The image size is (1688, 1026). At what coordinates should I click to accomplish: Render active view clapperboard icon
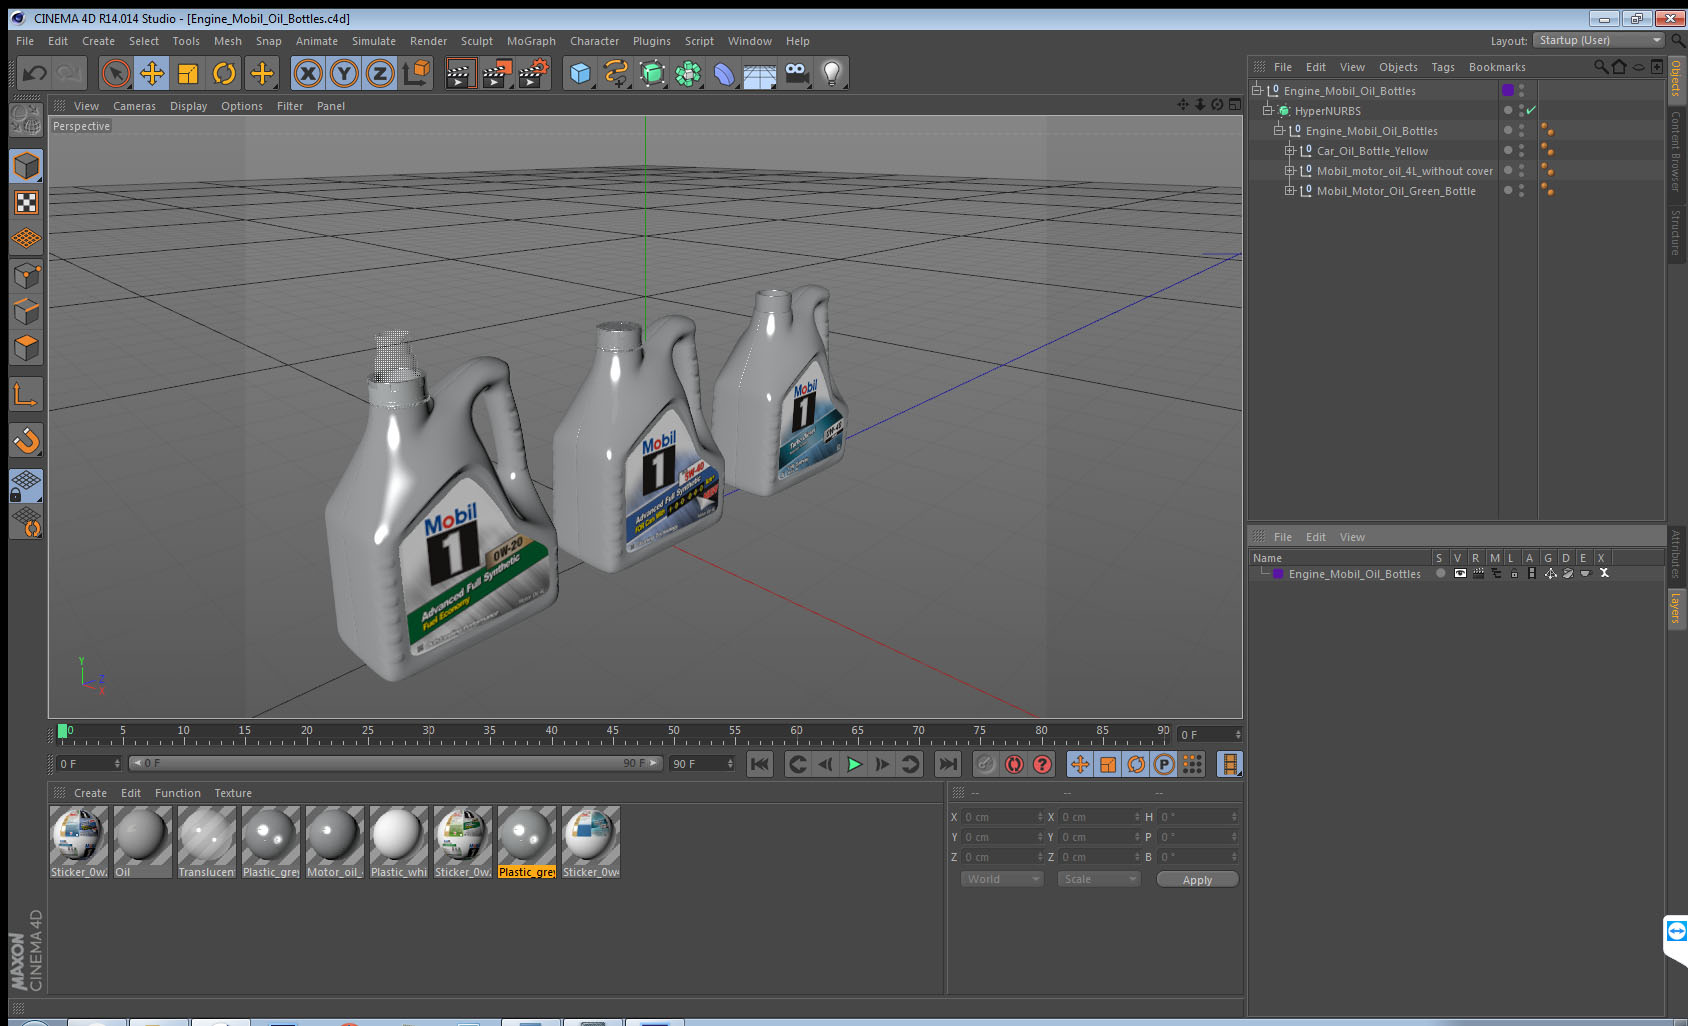[459, 73]
